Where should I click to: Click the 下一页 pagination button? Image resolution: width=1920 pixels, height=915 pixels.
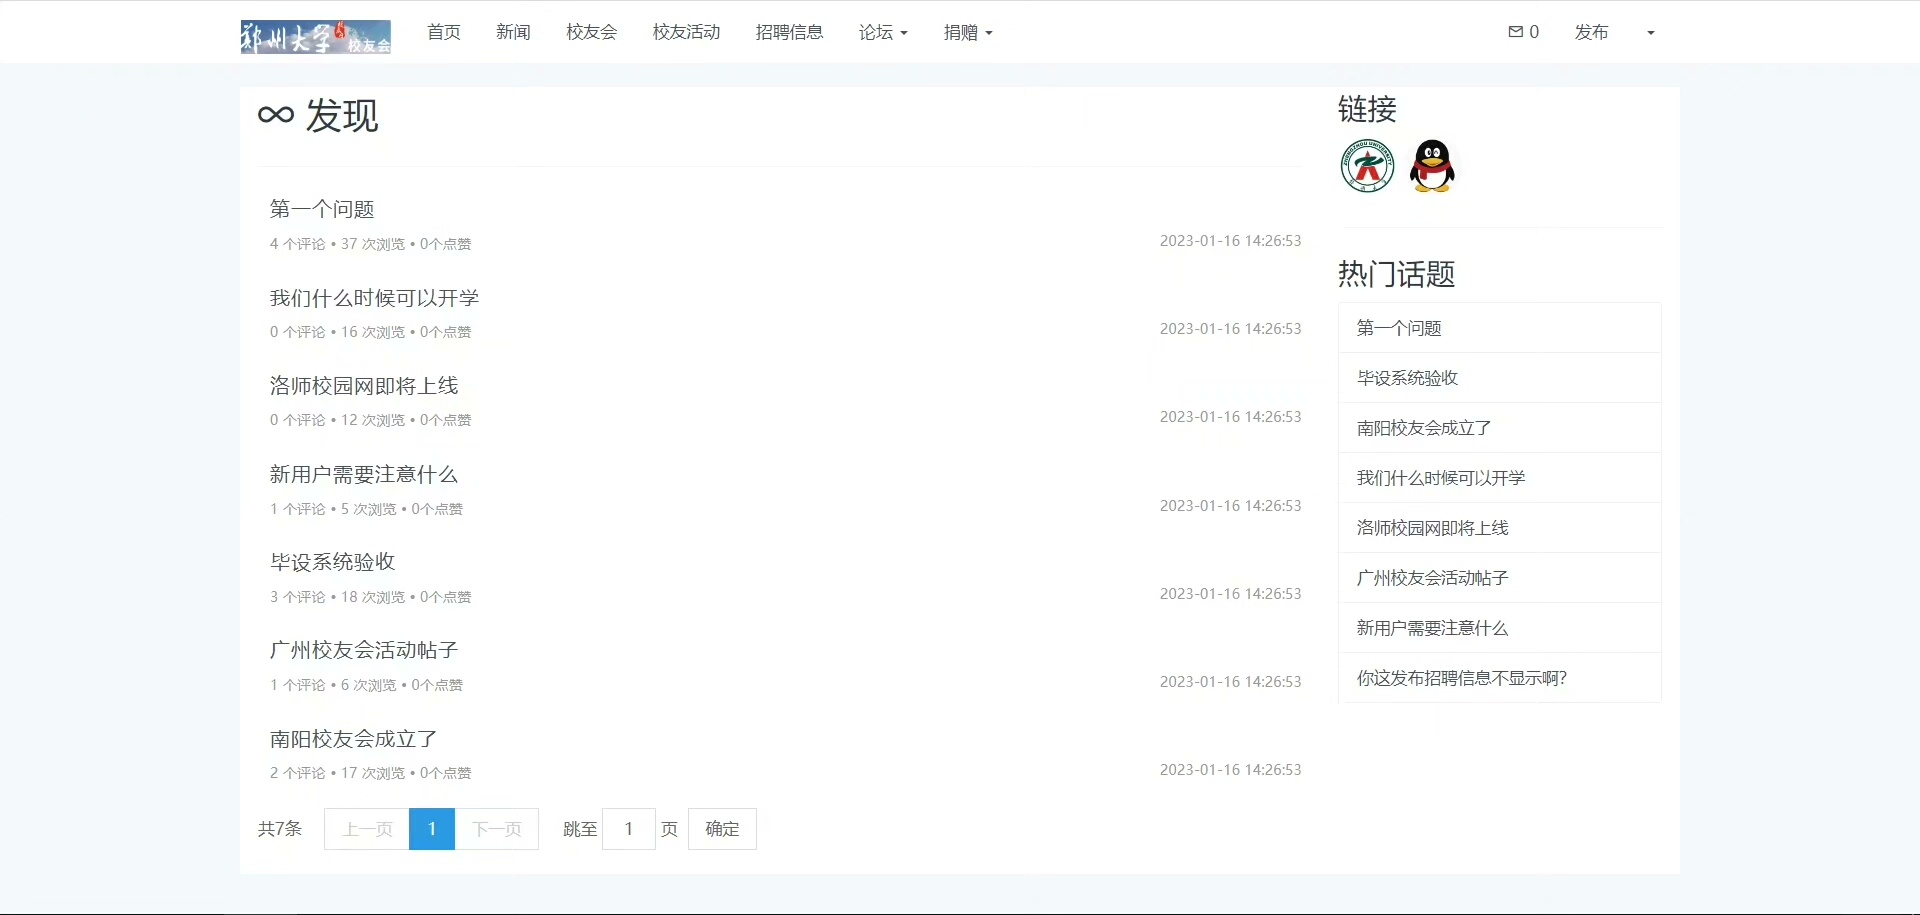497,829
